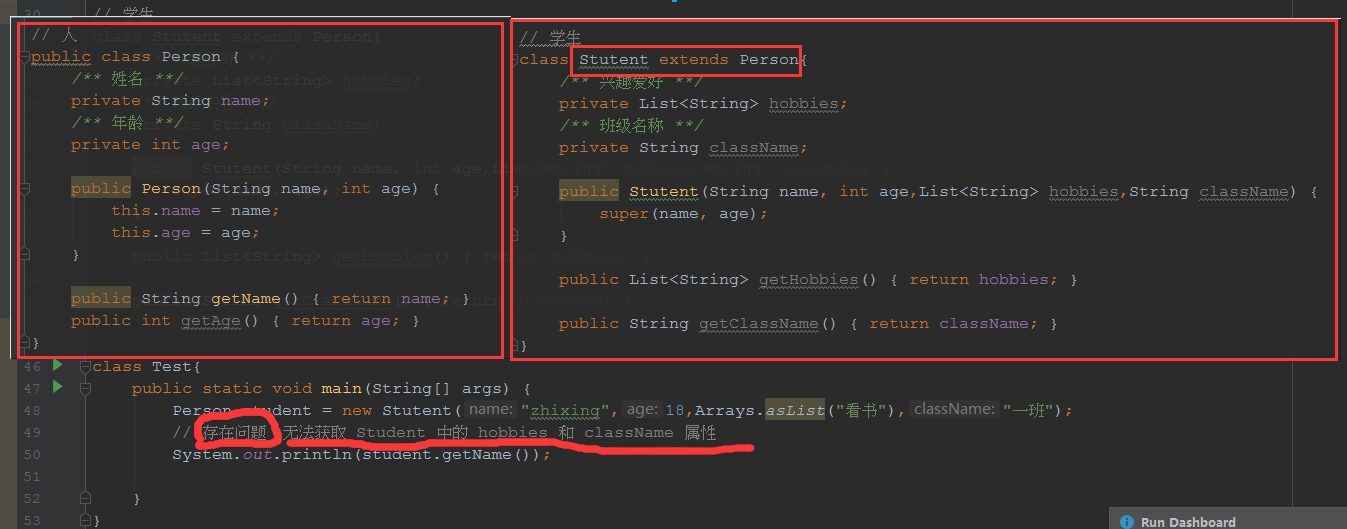This screenshot has width=1347, height=529.
Task: Collapse fold marker beside public class Person
Action: [x=24, y=56]
